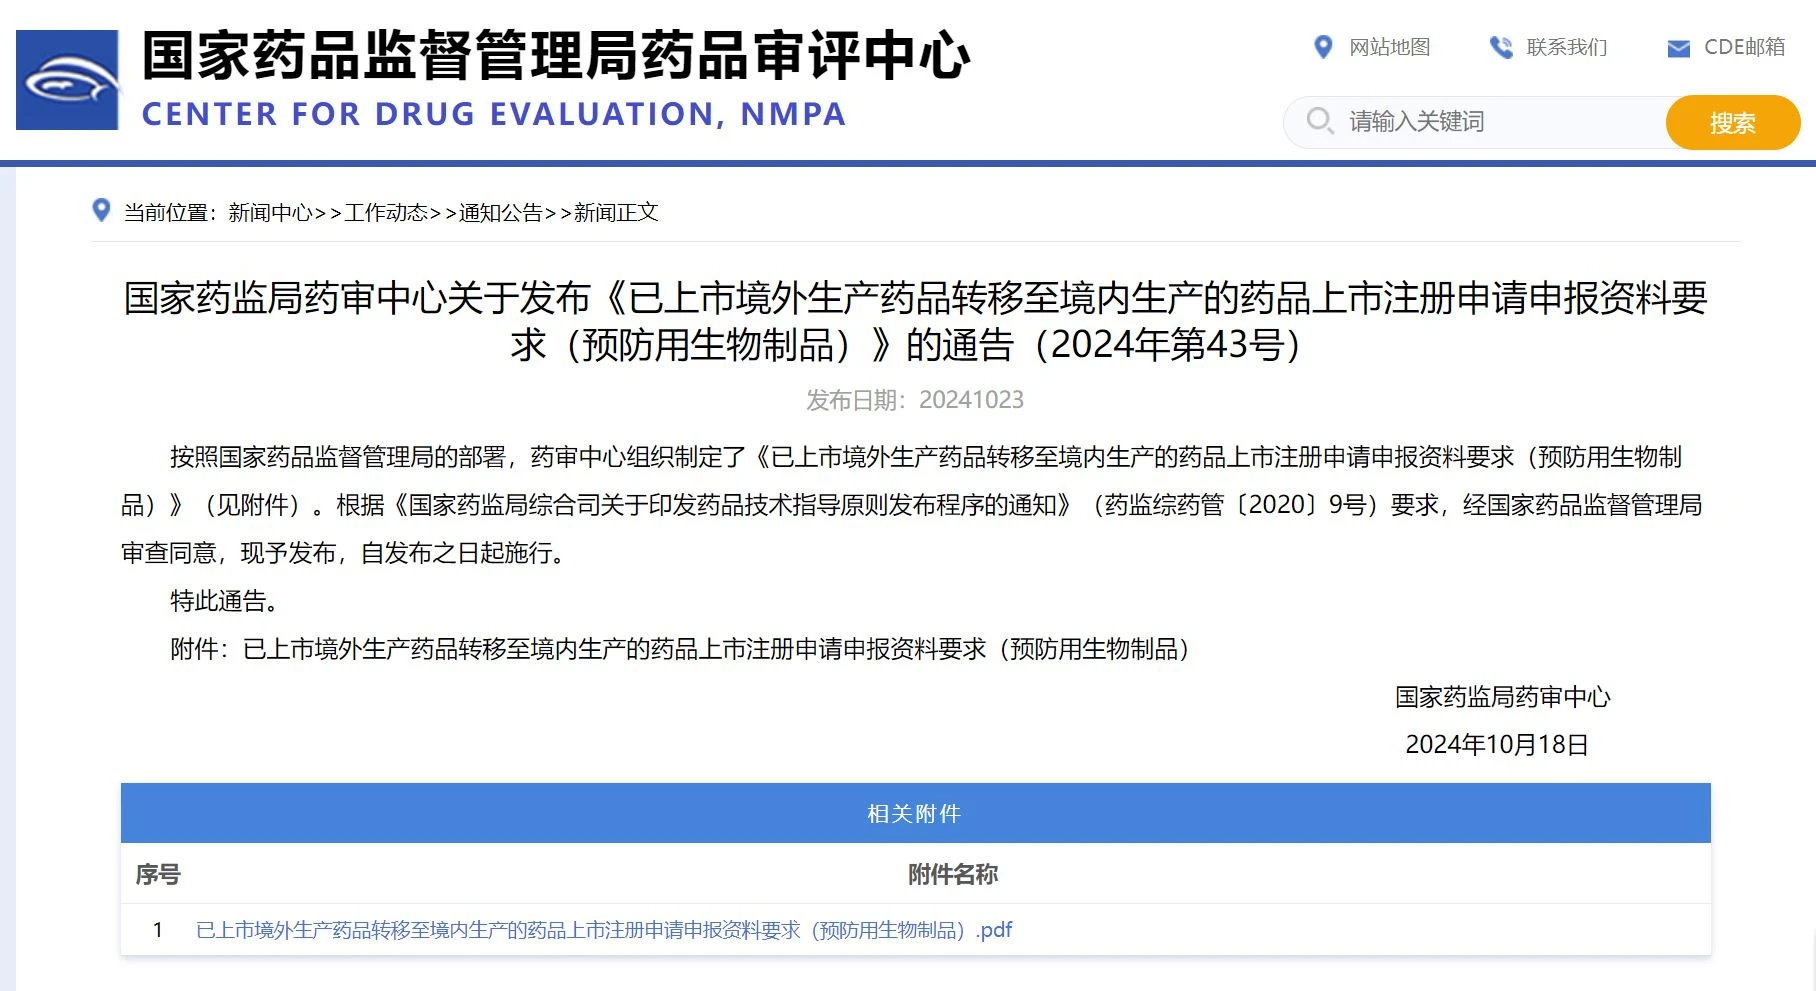This screenshot has height=991, width=1816.
Task: Download the 申报资料要求 pdf attachment
Action: (604, 930)
